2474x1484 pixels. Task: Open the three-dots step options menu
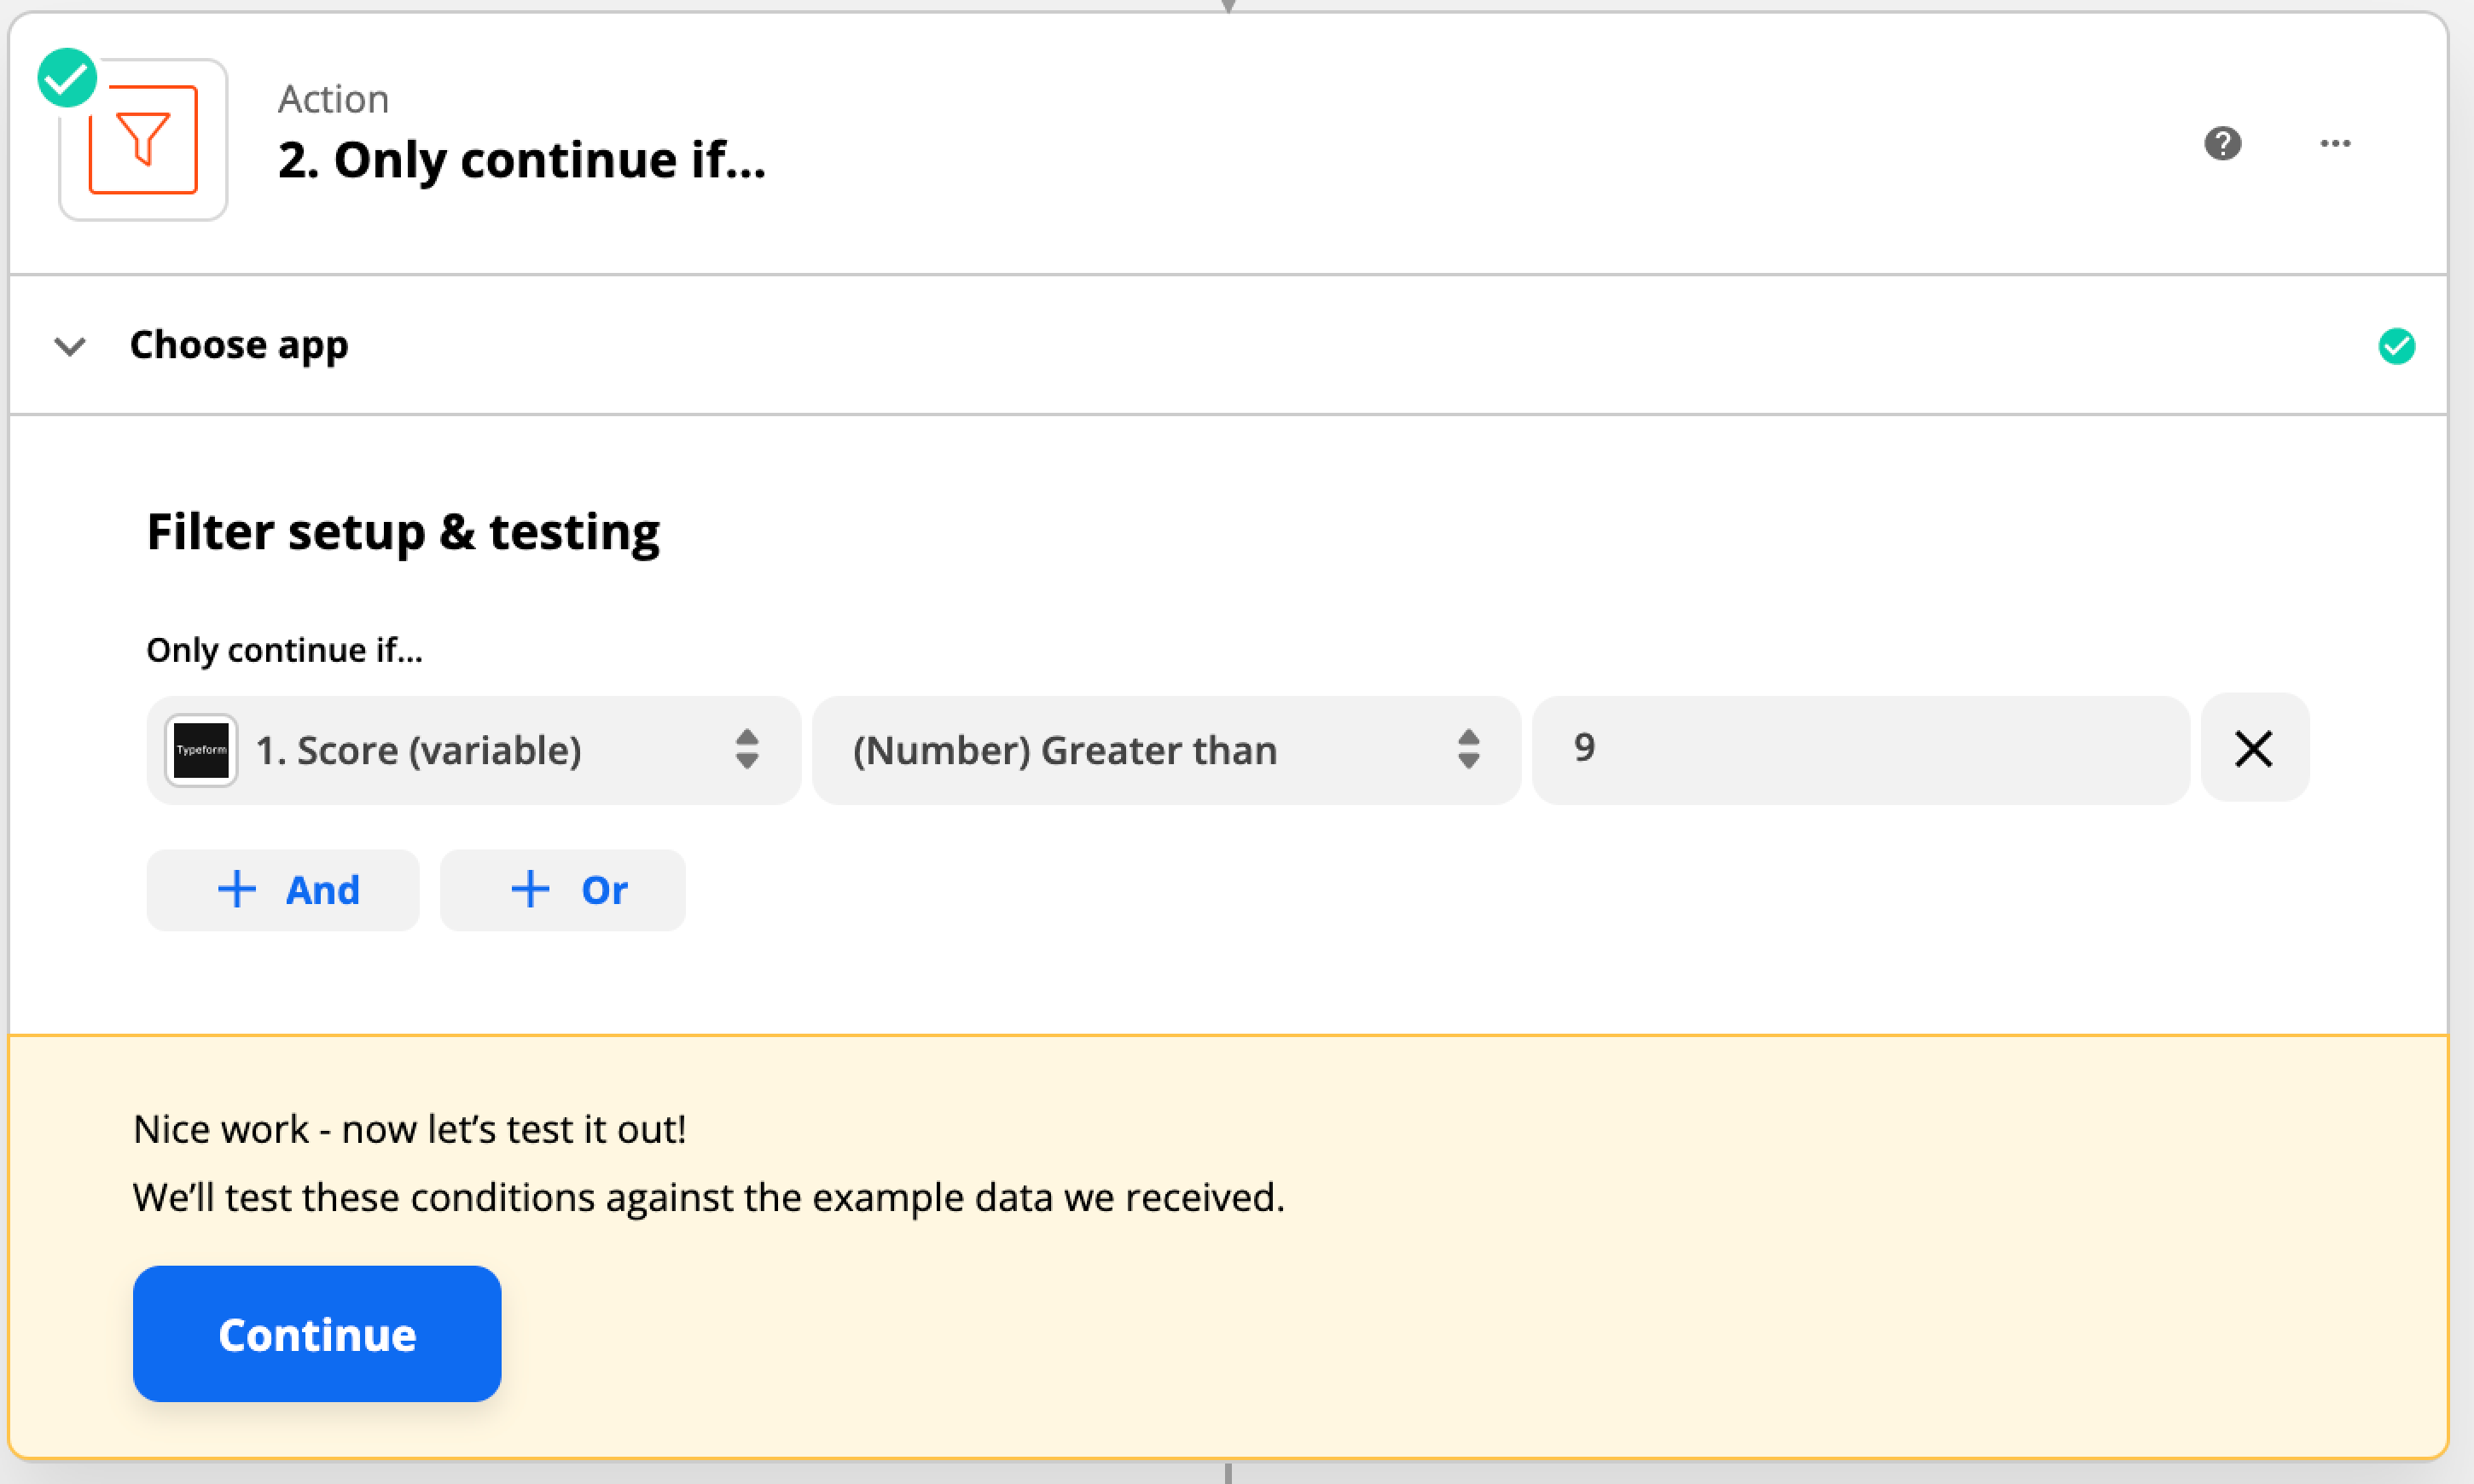[2335, 143]
